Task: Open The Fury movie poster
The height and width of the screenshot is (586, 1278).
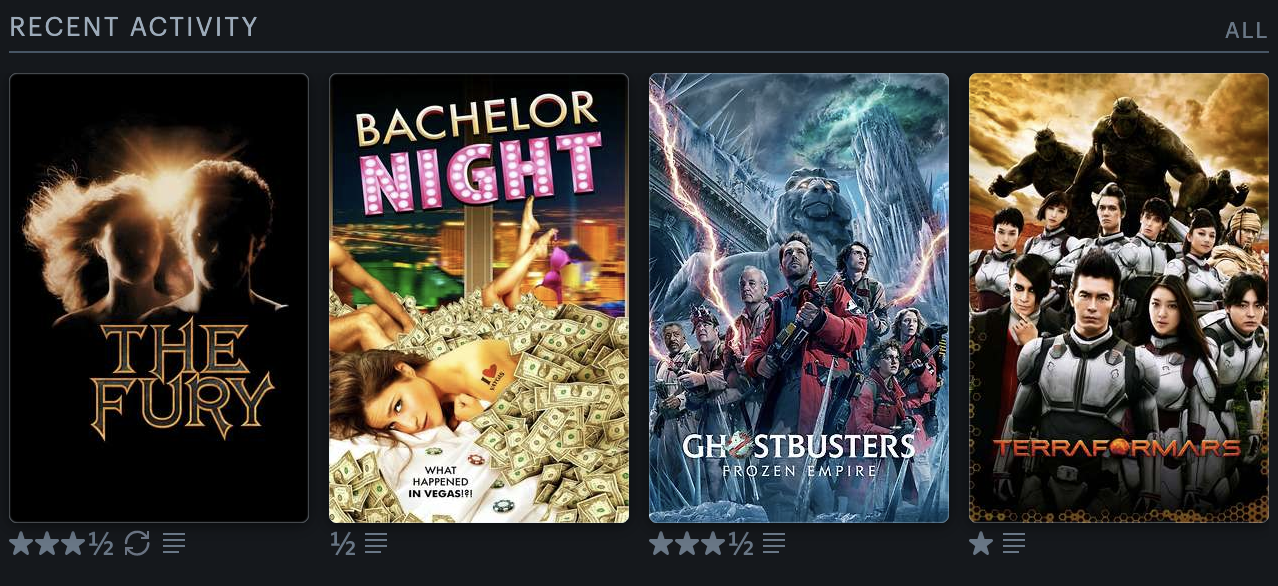Action: click(159, 298)
